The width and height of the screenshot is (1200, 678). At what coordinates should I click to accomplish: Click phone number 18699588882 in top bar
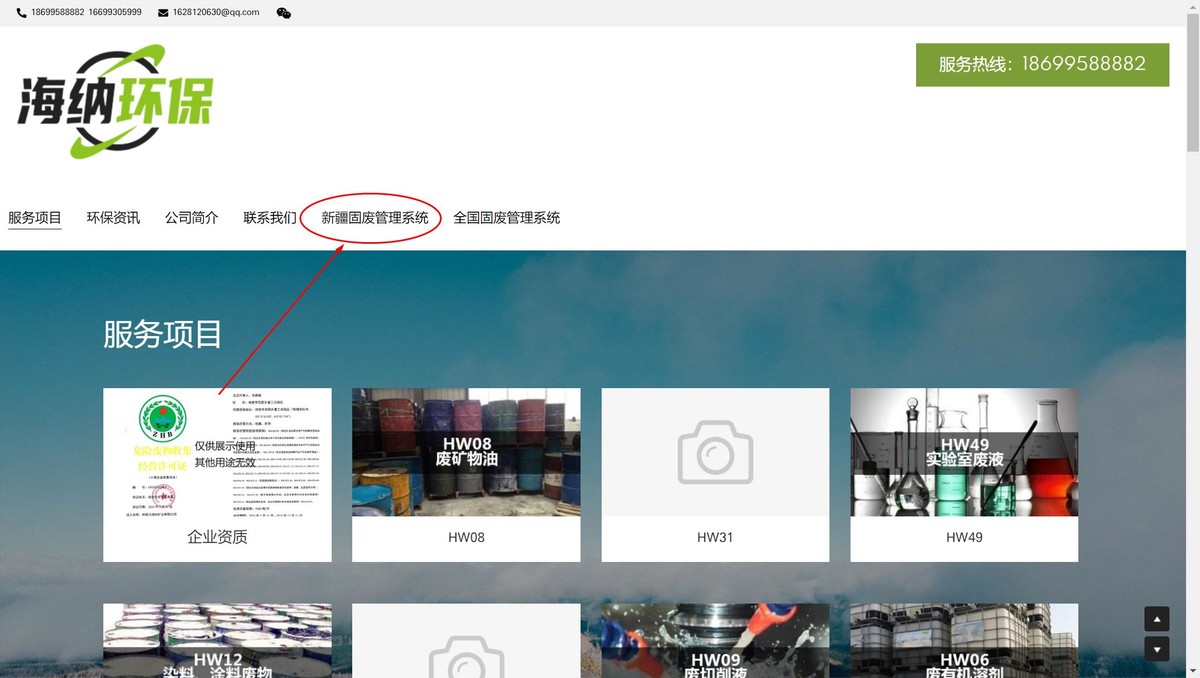click(x=58, y=13)
